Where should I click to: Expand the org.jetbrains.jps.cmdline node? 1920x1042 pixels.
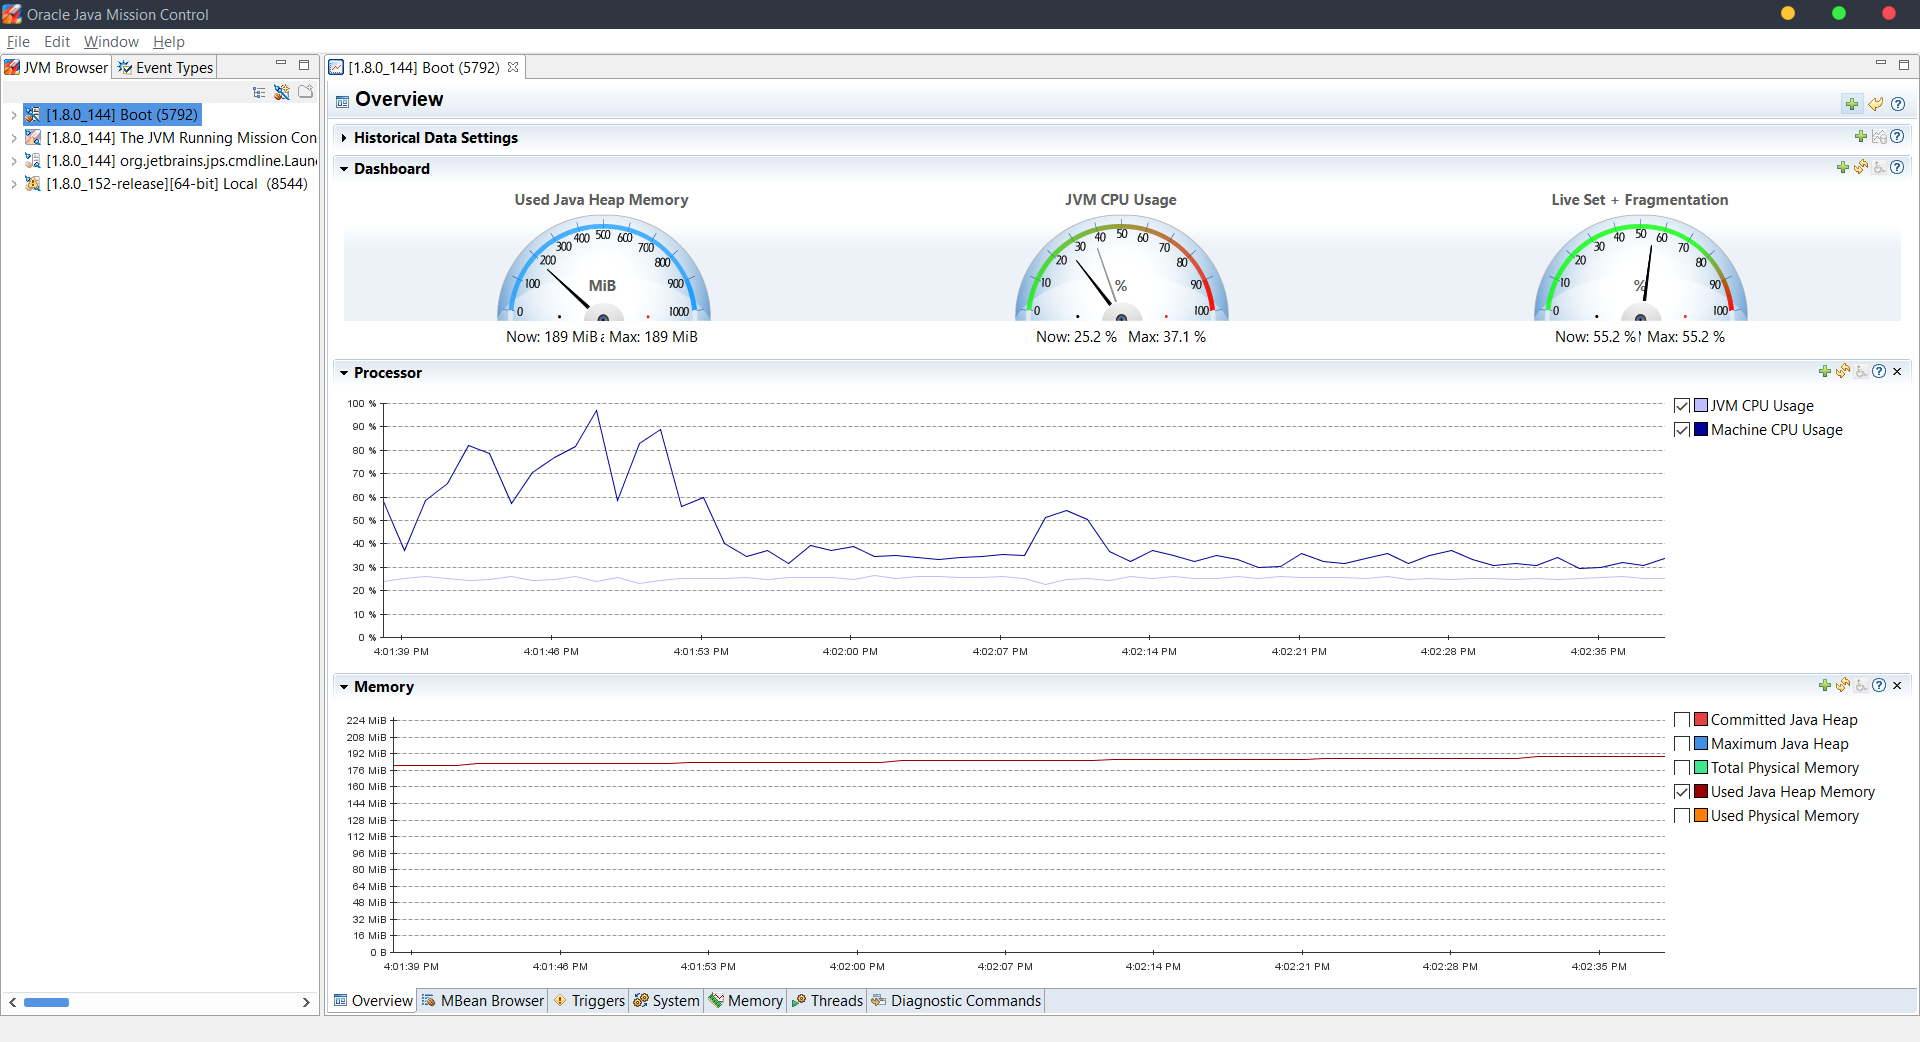click(x=13, y=161)
